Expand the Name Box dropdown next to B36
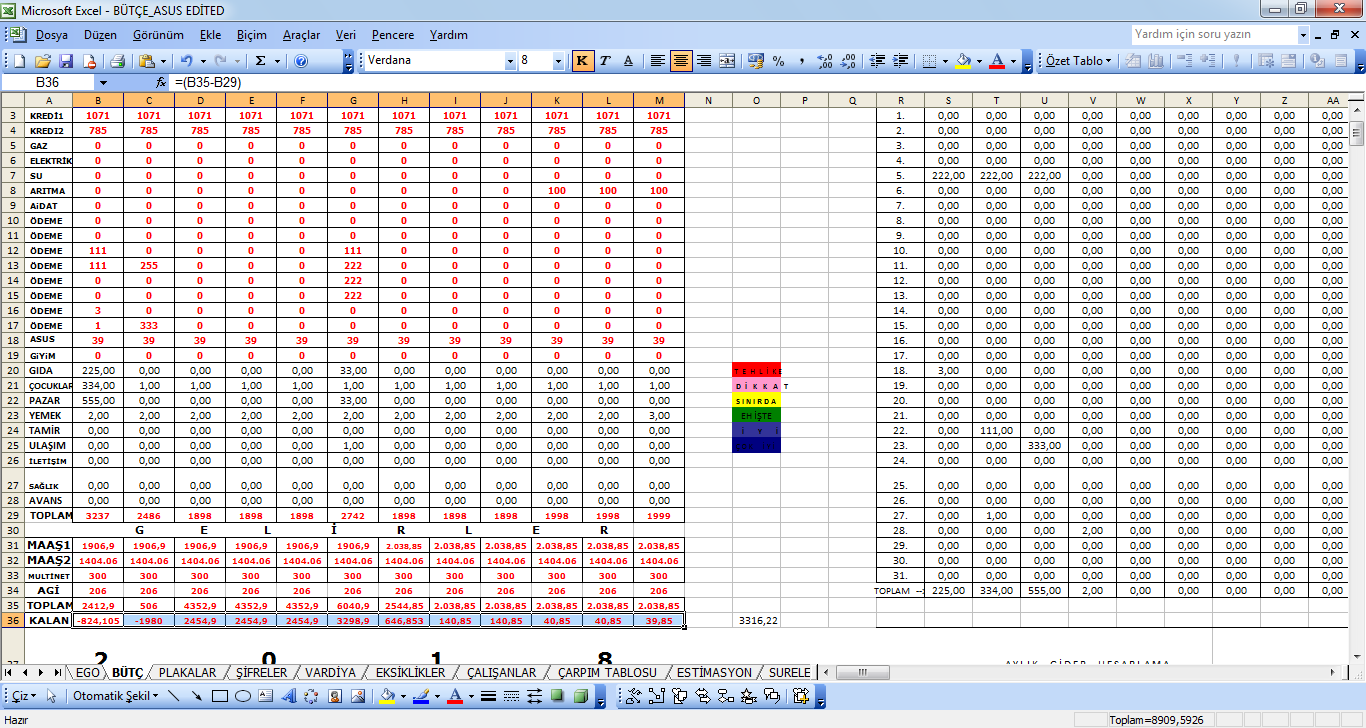The height and width of the screenshot is (728, 1366). click(x=102, y=82)
